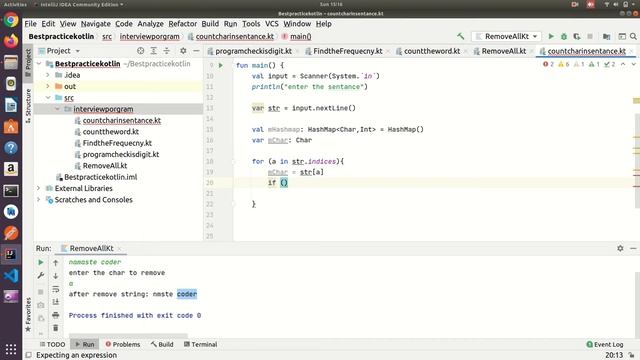Switch to programcheckisdigit.kt editor tab
The height and width of the screenshot is (360, 640).
coord(253,51)
